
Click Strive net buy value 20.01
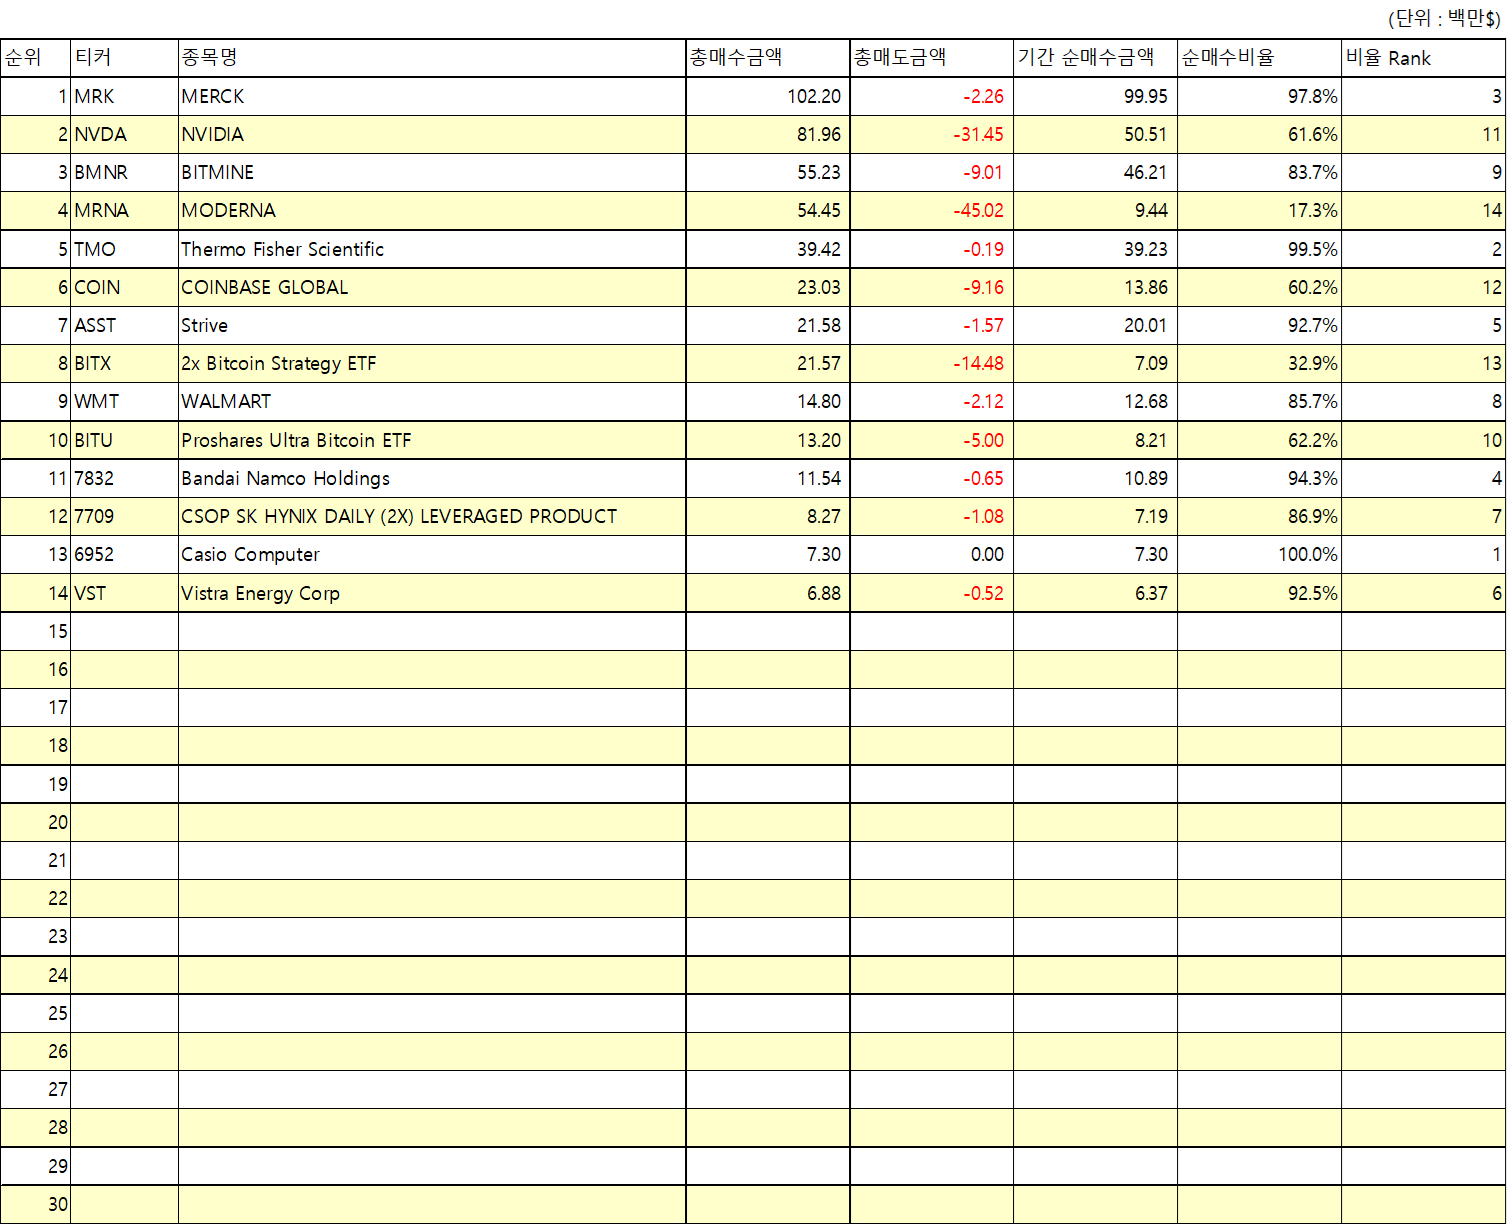pos(1096,325)
